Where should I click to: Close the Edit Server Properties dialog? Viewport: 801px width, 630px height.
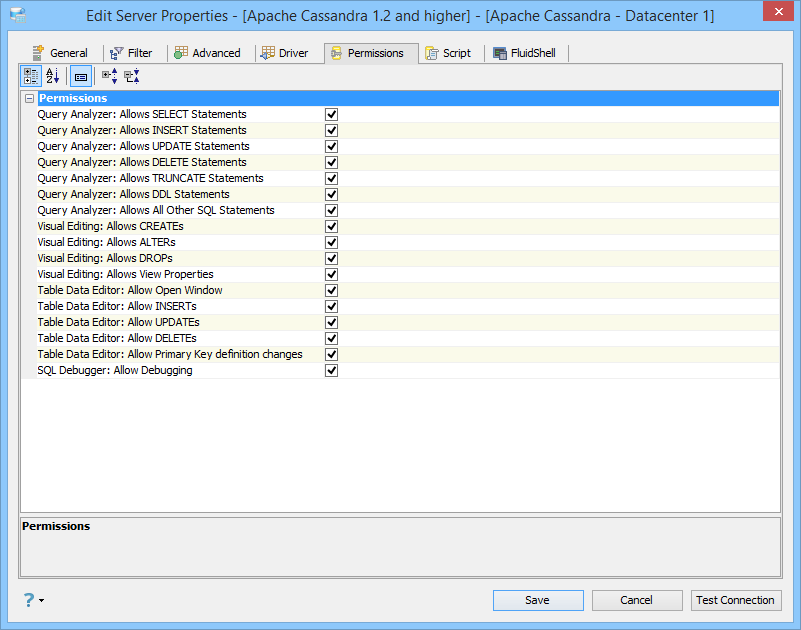[x=778, y=11]
